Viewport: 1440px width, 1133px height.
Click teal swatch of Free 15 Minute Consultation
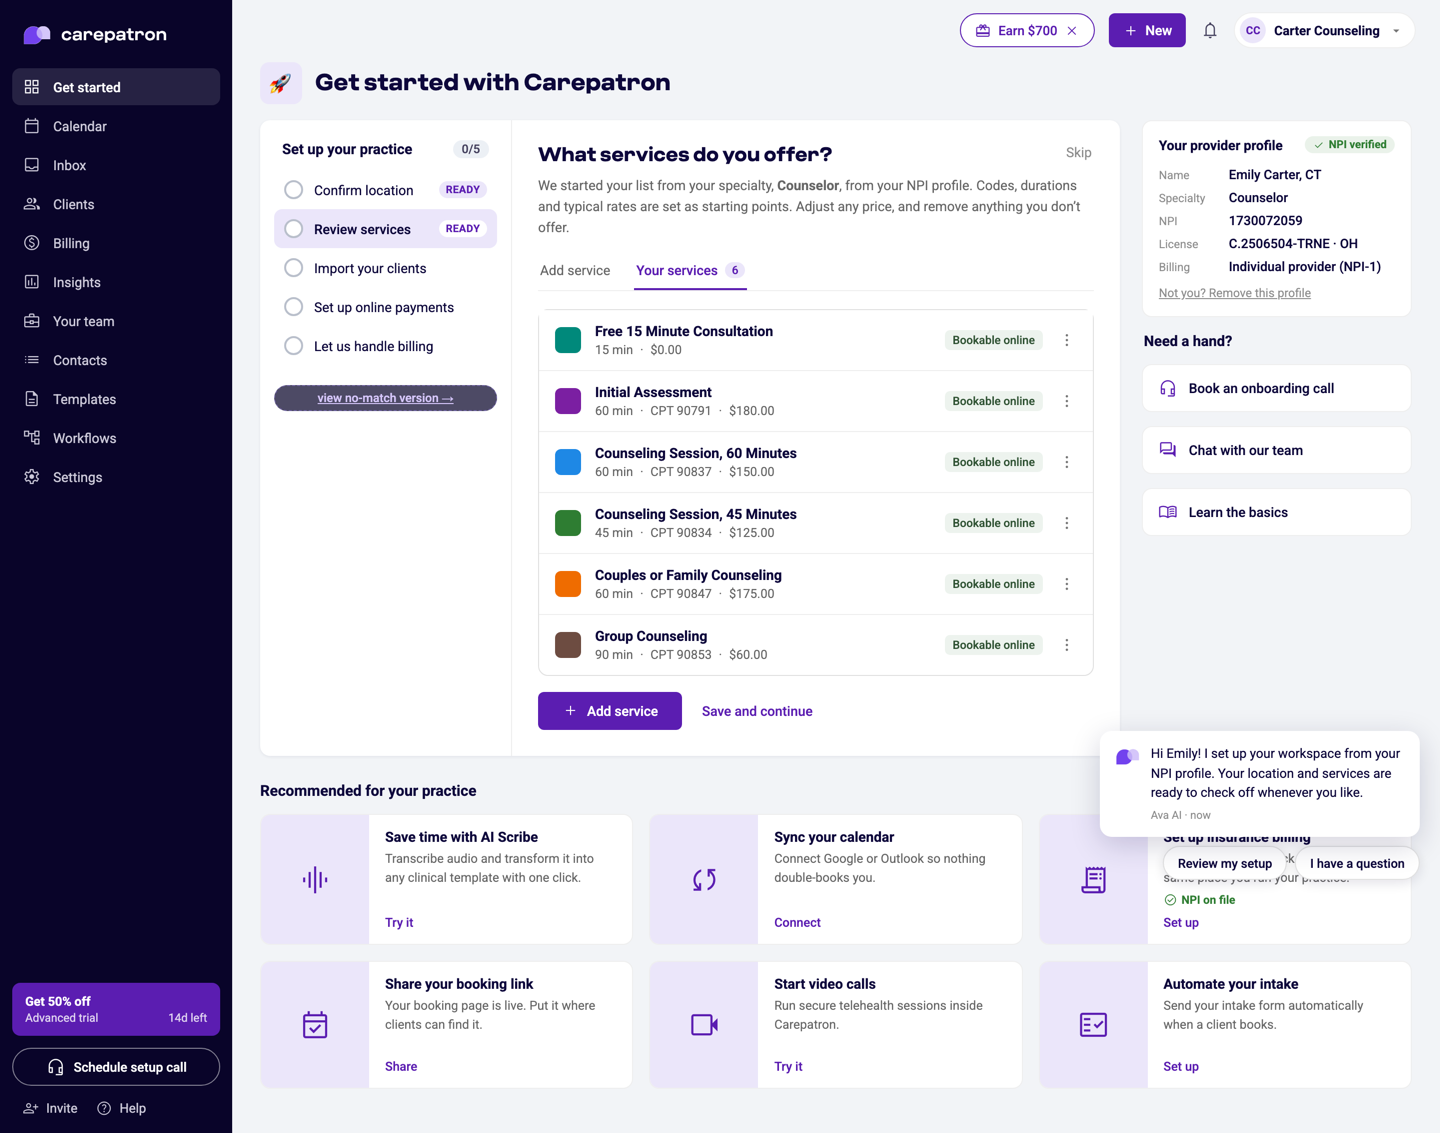[x=568, y=340]
